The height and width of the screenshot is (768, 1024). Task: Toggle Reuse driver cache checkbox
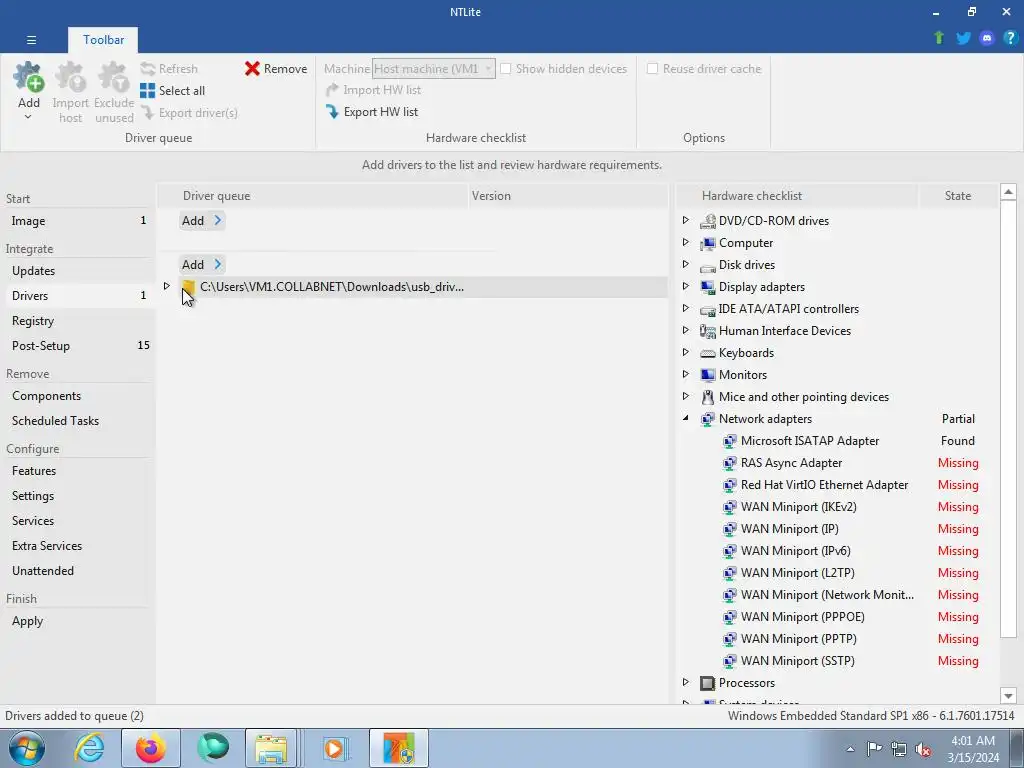(652, 69)
